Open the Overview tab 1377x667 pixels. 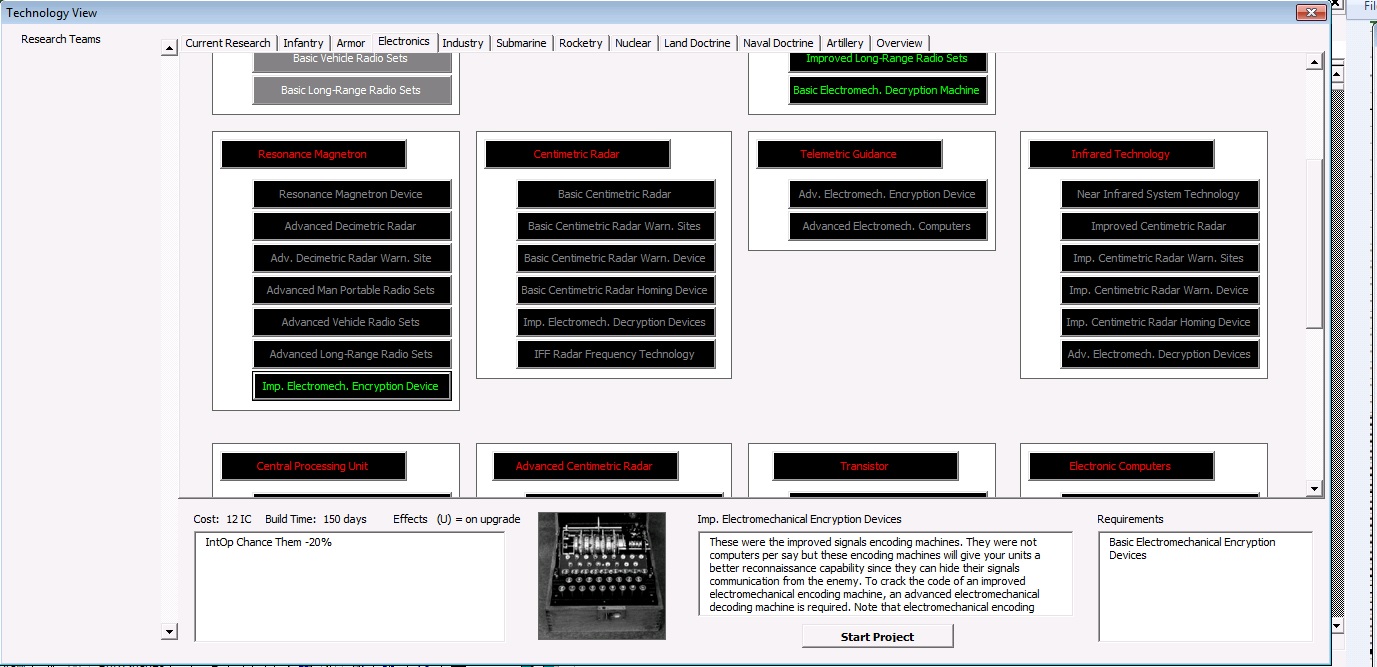(x=899, y=43)
